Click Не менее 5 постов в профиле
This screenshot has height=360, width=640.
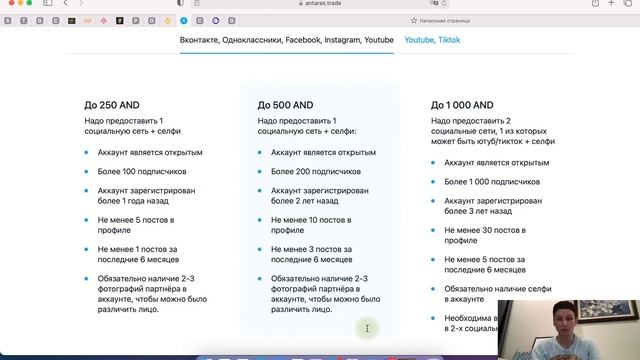(136, 225)
